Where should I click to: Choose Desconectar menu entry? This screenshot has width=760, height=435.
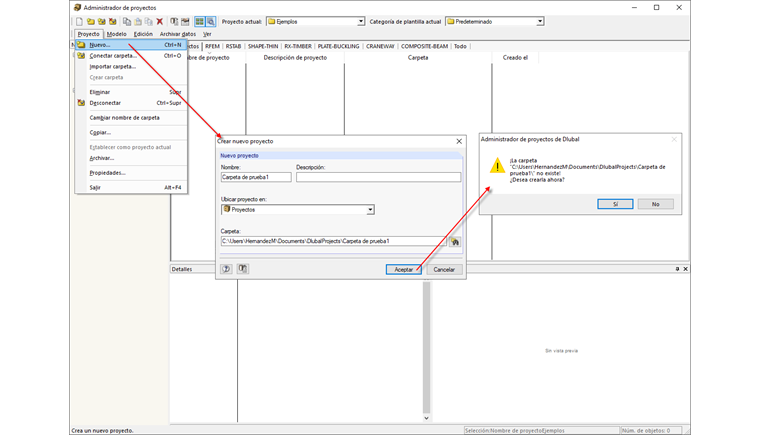point(131,103)
